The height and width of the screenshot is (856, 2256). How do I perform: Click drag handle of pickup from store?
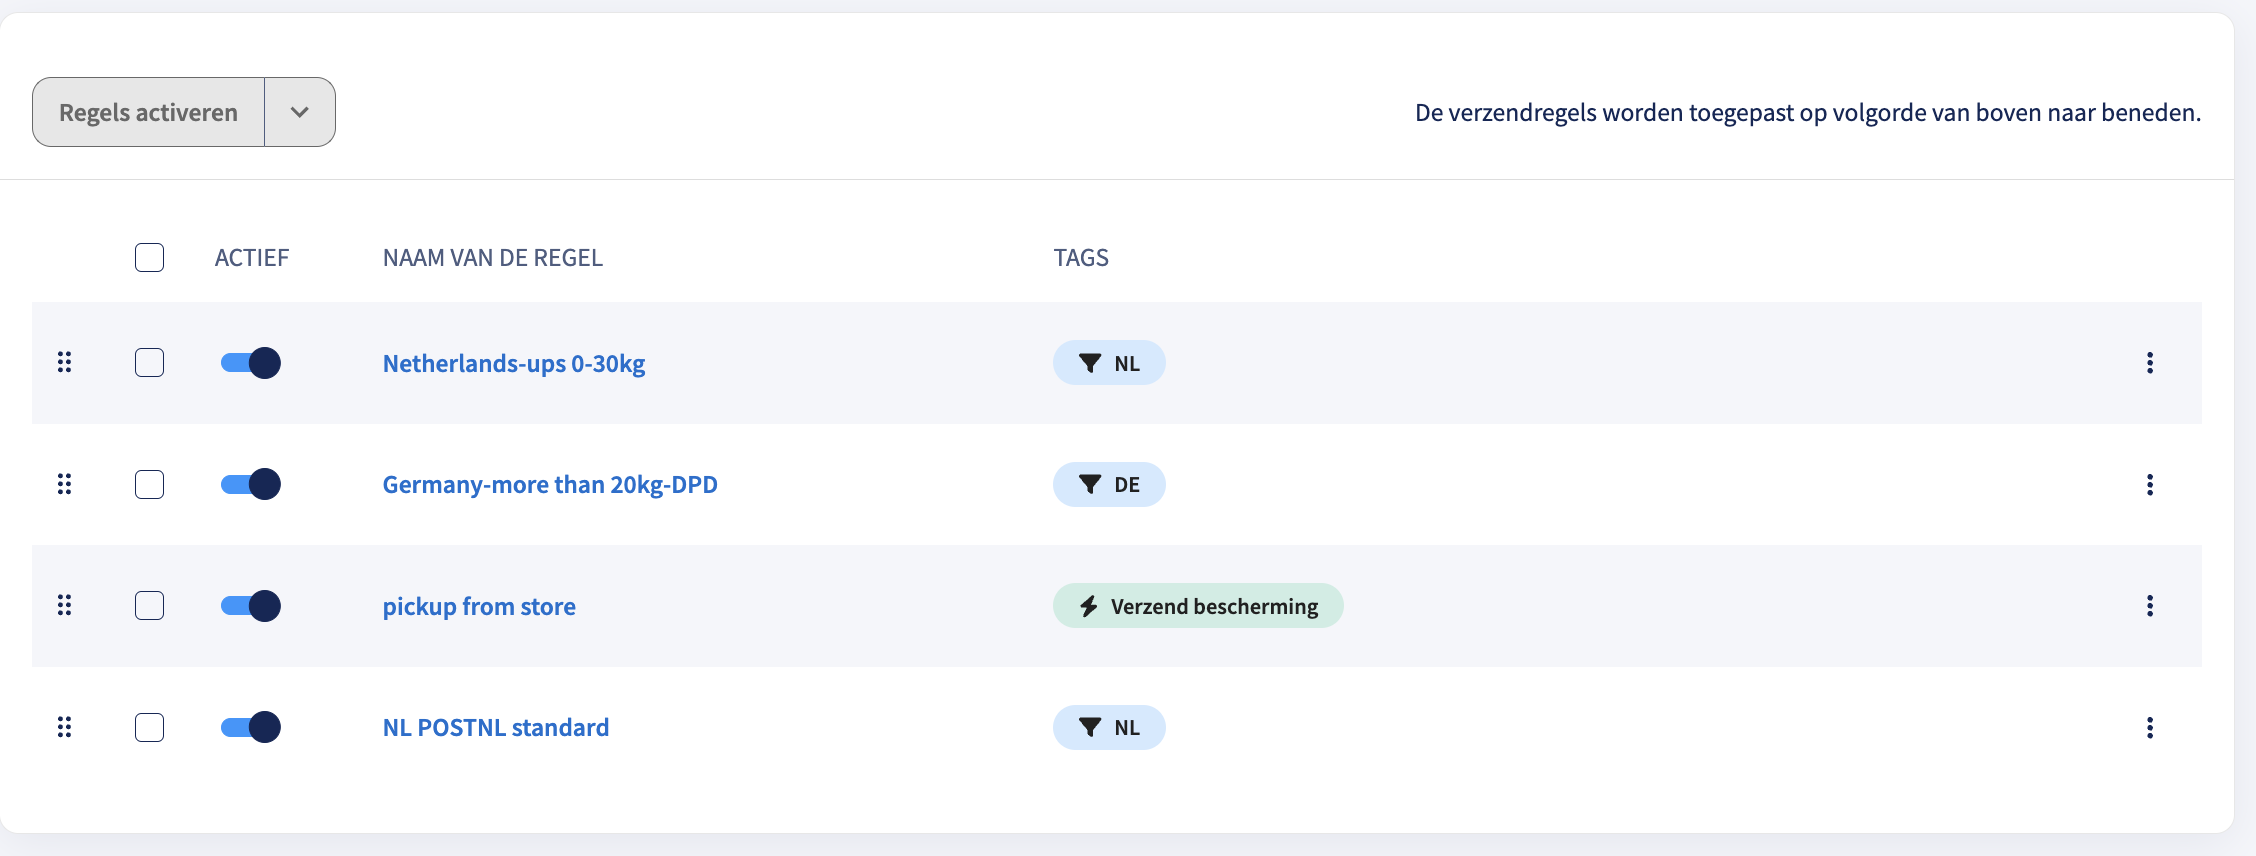pyautogui.click(x=64, y=605)
